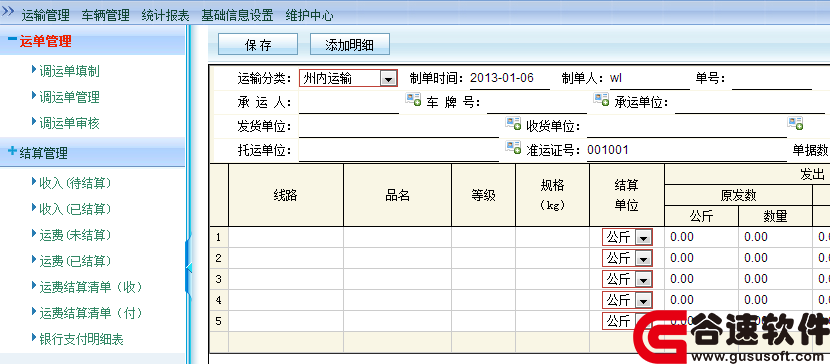The width and height of the screenshot is (830, 364).
Task: Open the 车辆管理 menu
Action: (105, 15)
